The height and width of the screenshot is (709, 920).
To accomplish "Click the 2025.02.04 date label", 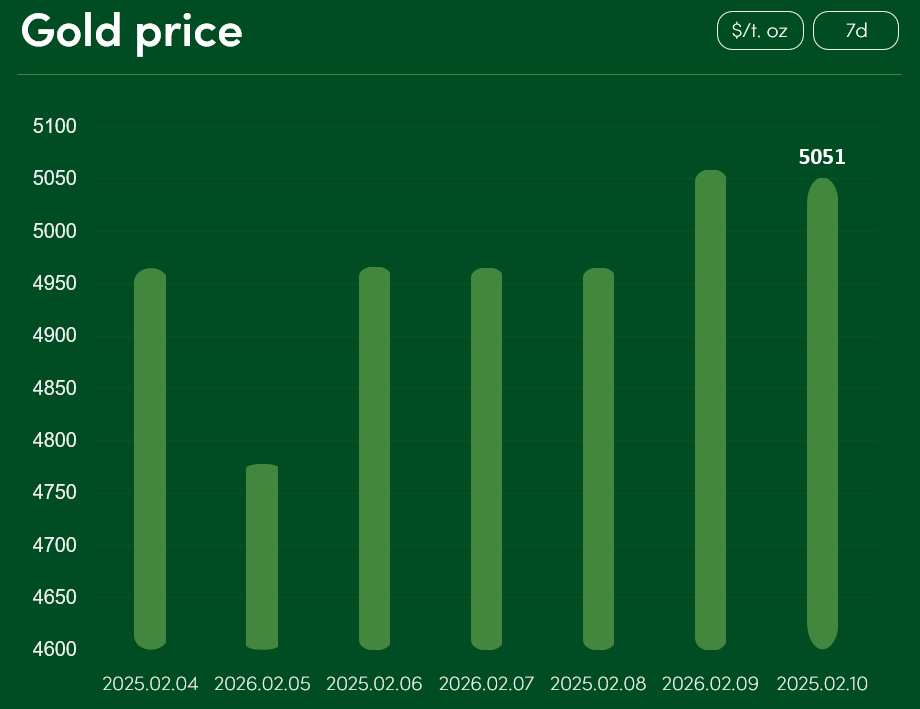I will pyautogui.click(x=150, y=684).
